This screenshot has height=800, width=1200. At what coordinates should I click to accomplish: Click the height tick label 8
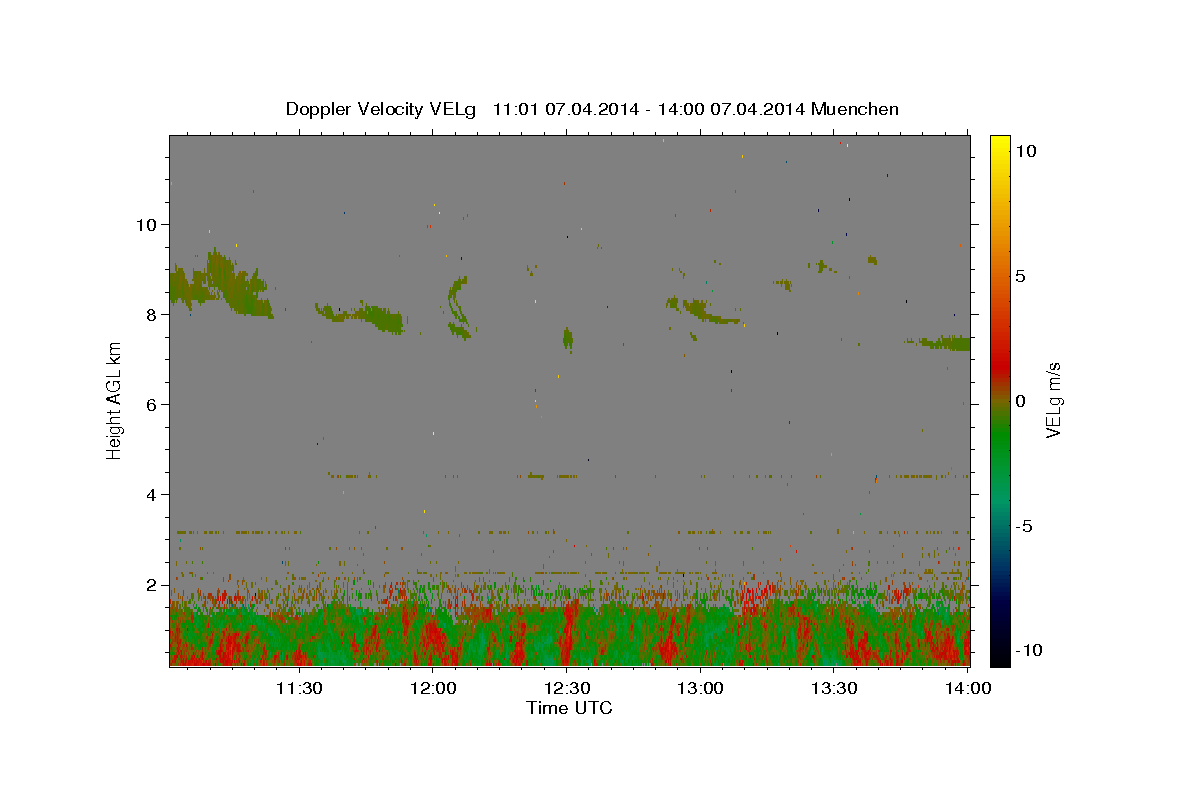(151, 314)
